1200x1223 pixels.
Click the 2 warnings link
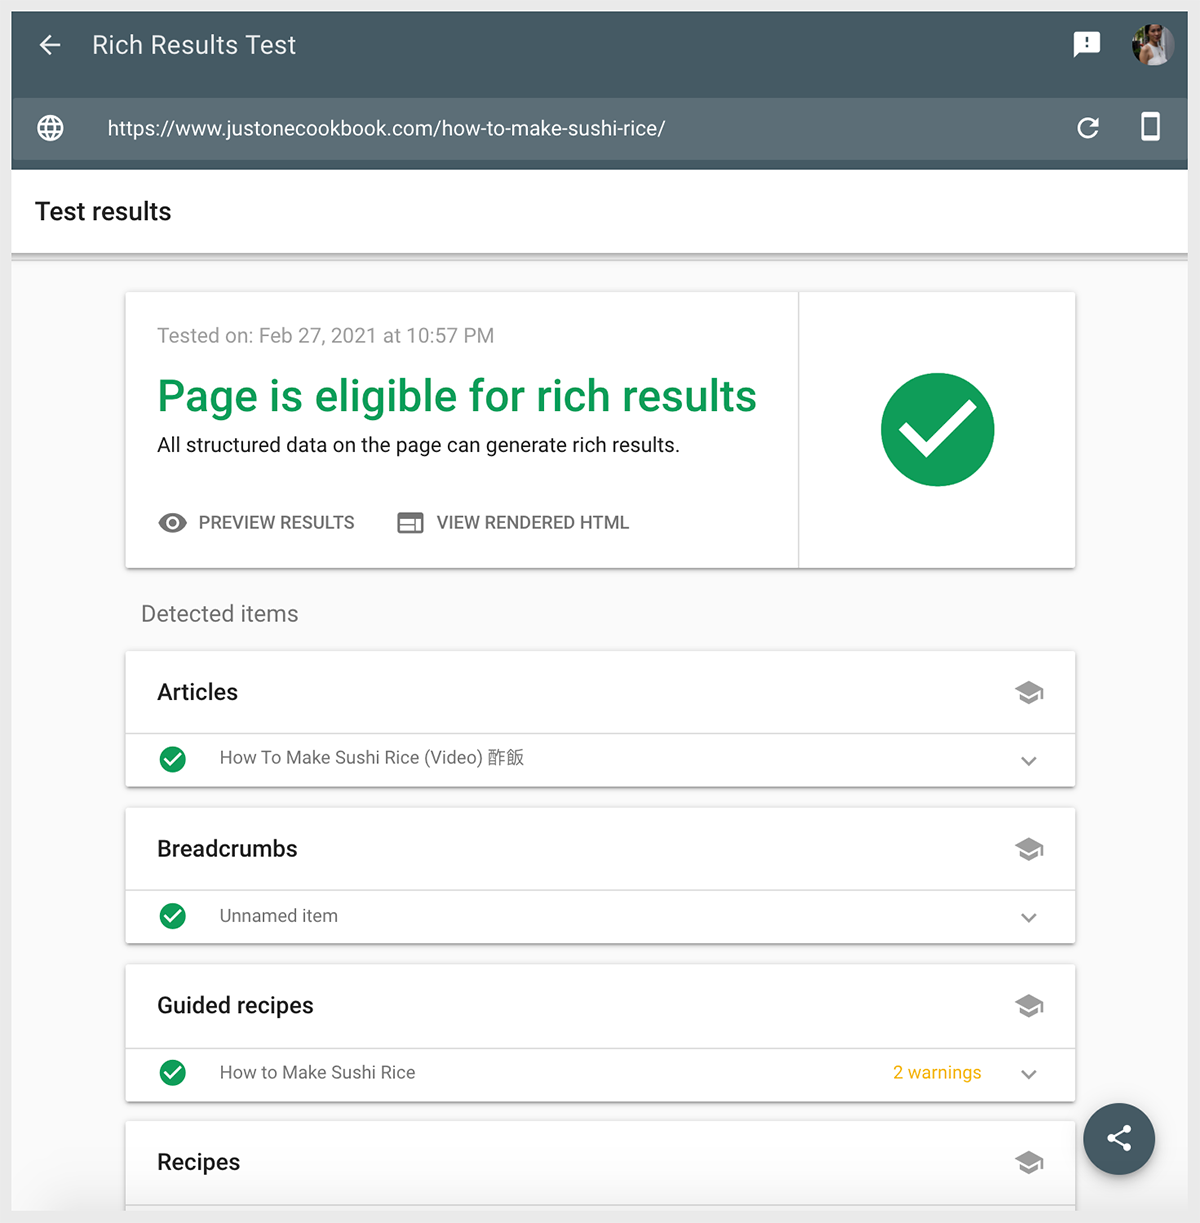936,1072
